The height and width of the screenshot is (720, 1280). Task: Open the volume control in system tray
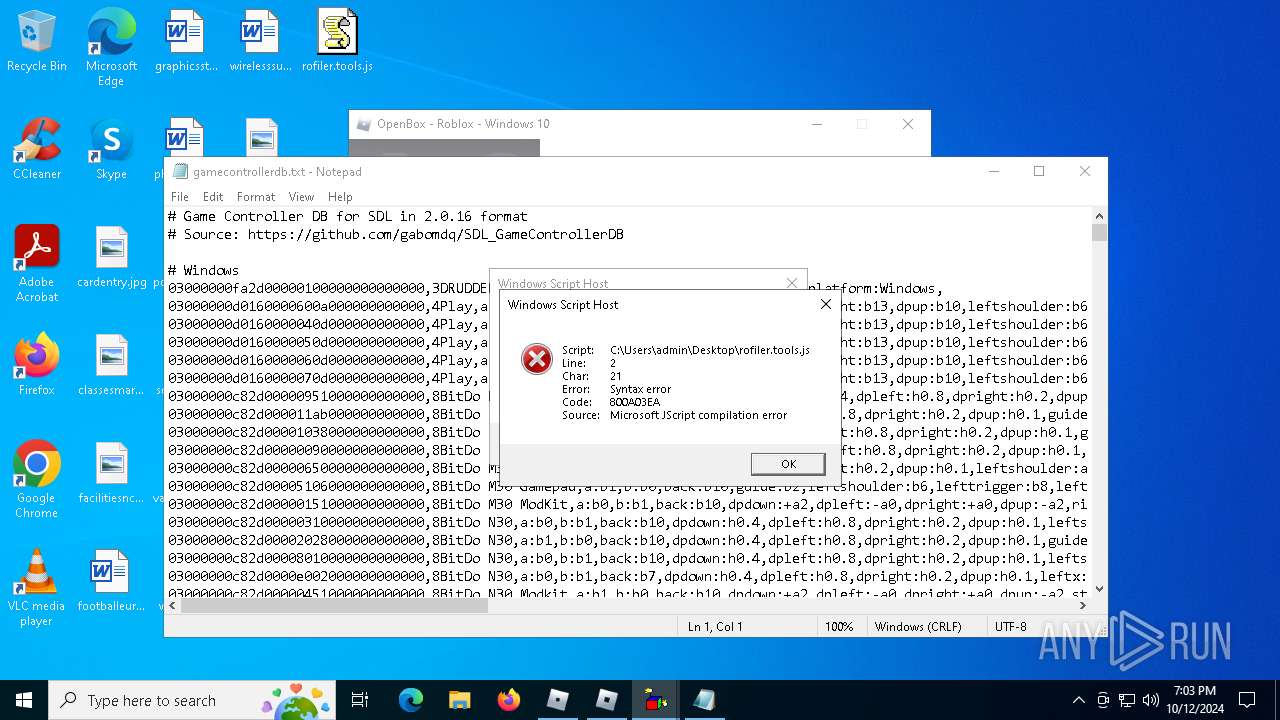pyautogui.click(x=1151, y=700)
